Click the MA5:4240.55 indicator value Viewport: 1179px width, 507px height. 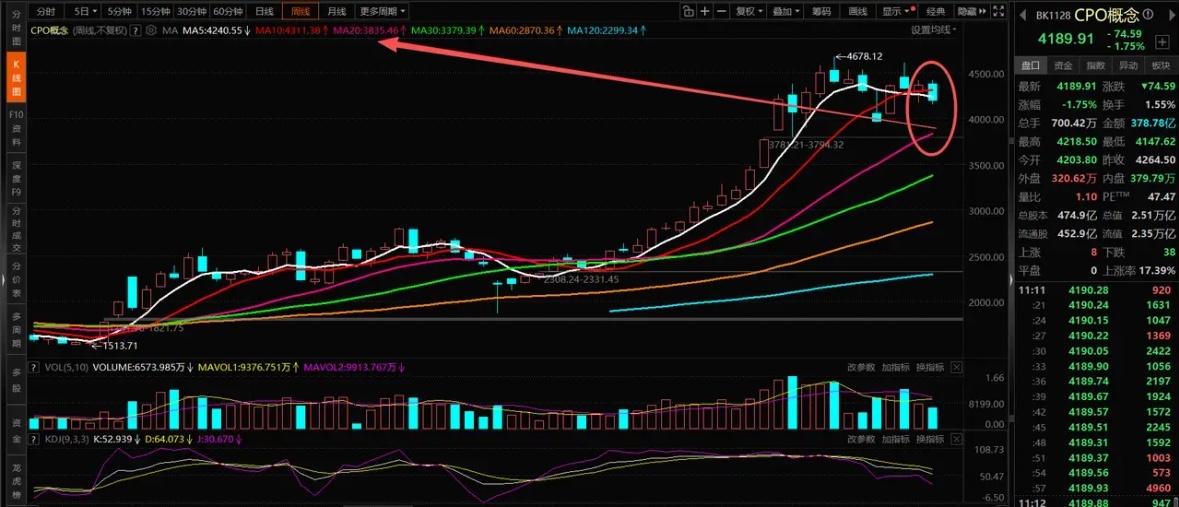tap(217, 30)
